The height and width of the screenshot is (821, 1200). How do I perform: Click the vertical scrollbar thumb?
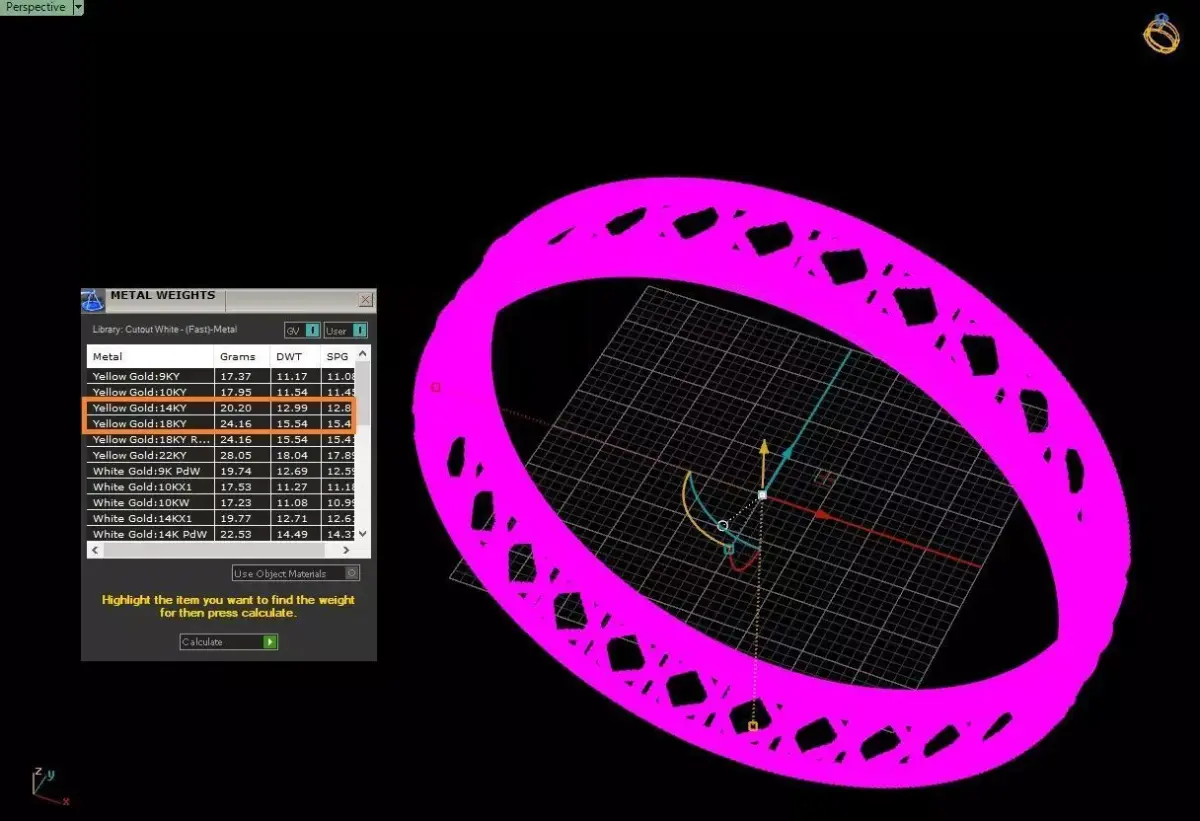[363, 392]
